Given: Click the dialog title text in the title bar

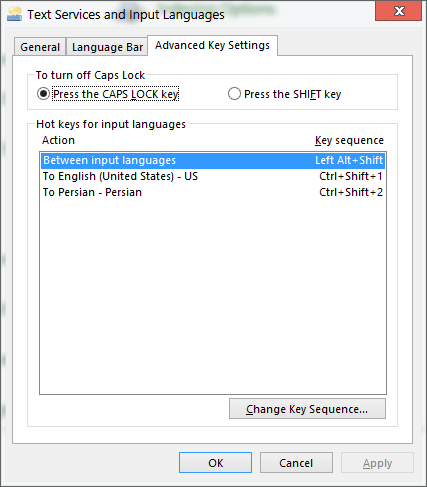Looking at the screenshot, I should 126,15.
